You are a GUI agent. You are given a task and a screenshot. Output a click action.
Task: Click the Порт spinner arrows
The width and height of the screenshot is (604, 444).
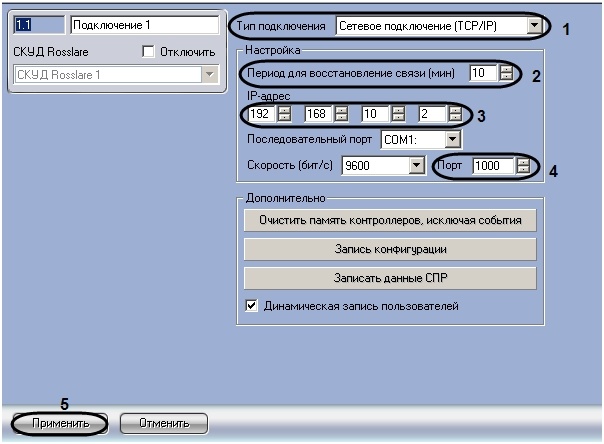[x=522, y=166]
